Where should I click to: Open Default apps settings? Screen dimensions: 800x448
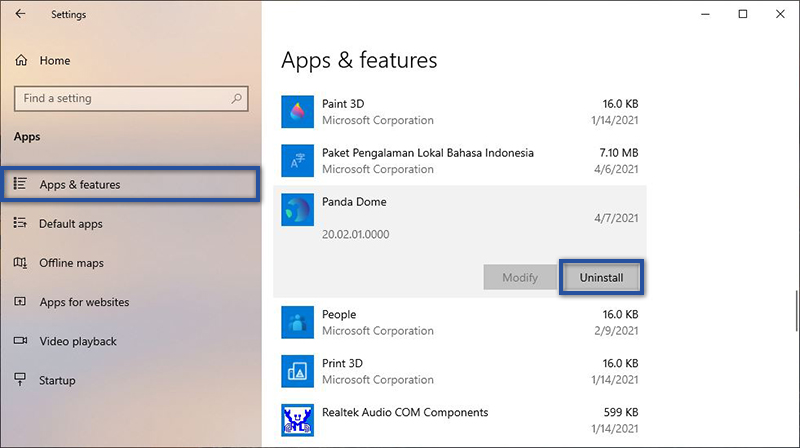[x=70, y=224]
